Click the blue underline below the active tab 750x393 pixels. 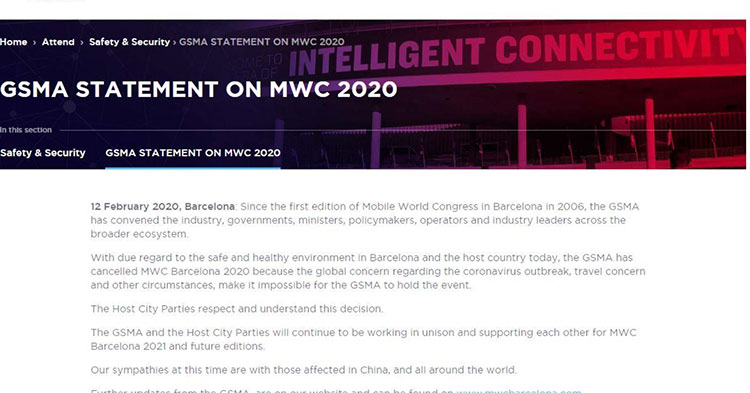point(193,168)
